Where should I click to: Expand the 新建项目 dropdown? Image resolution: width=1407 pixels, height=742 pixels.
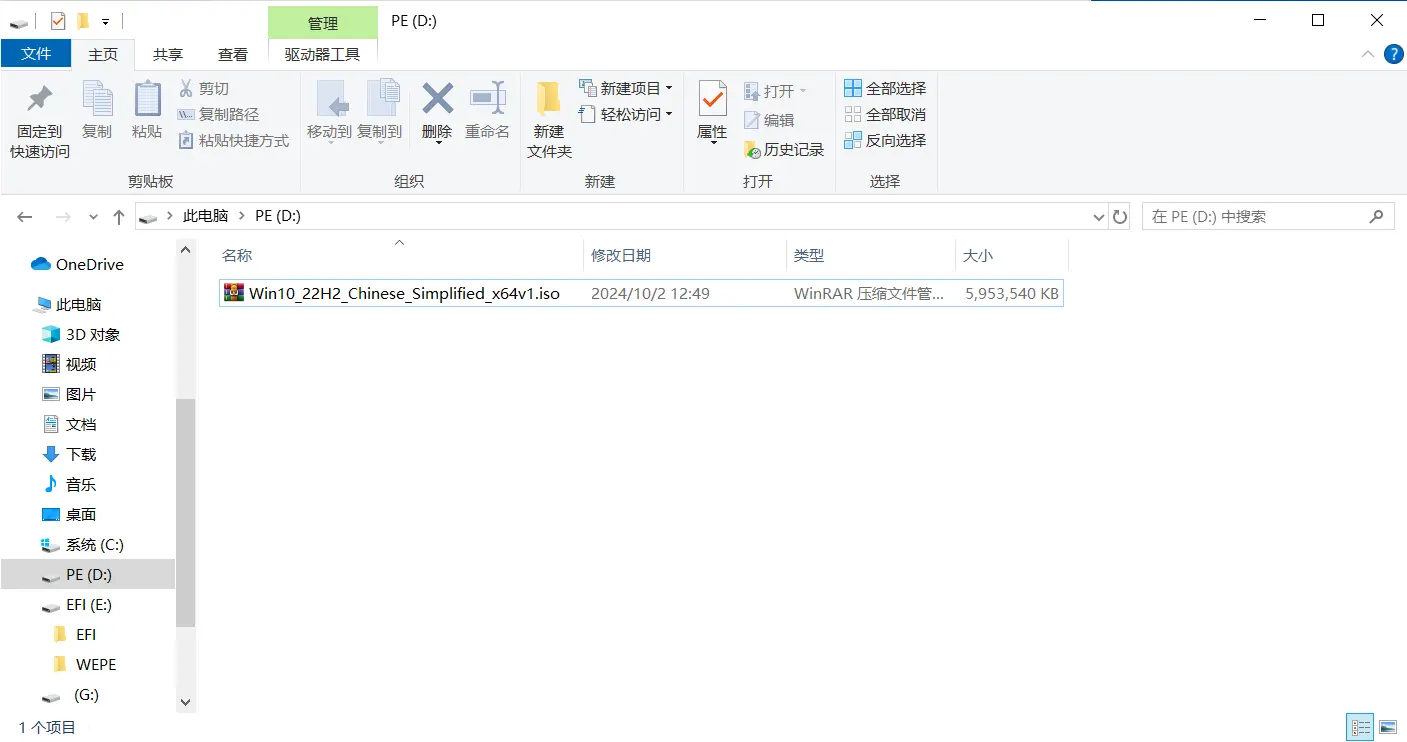[669, 88]
